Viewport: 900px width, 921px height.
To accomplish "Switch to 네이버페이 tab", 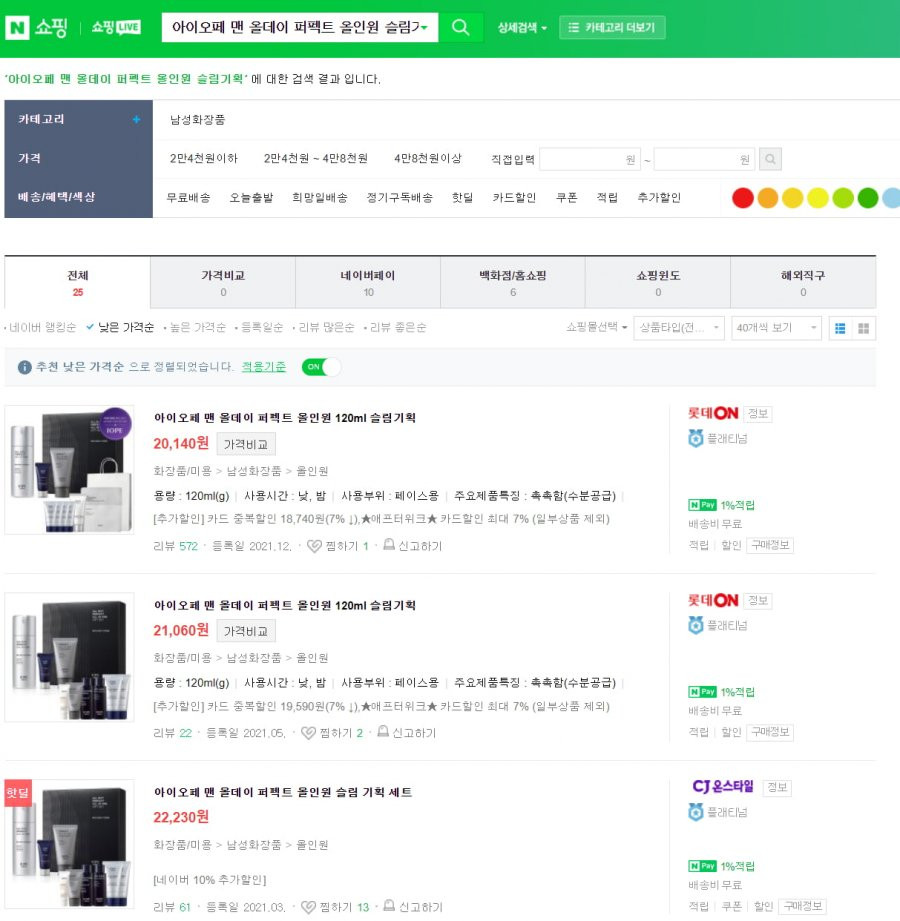I will pyautogui.click(x=368, y=283).
